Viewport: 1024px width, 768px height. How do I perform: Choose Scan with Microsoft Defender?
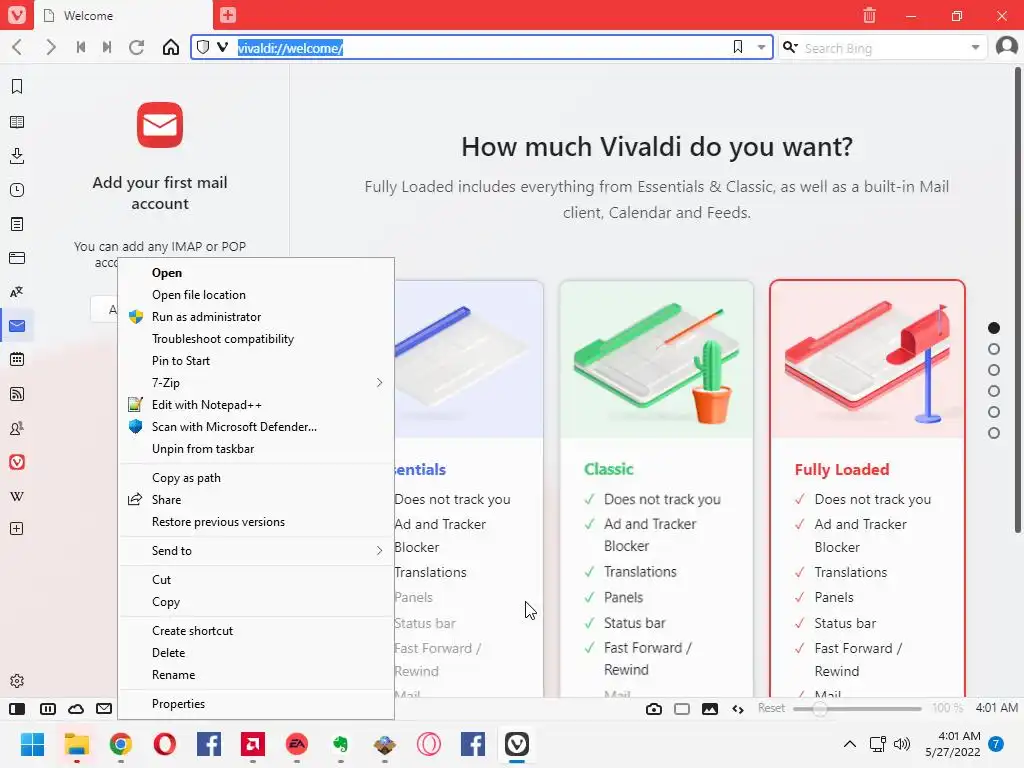(256, 426)
